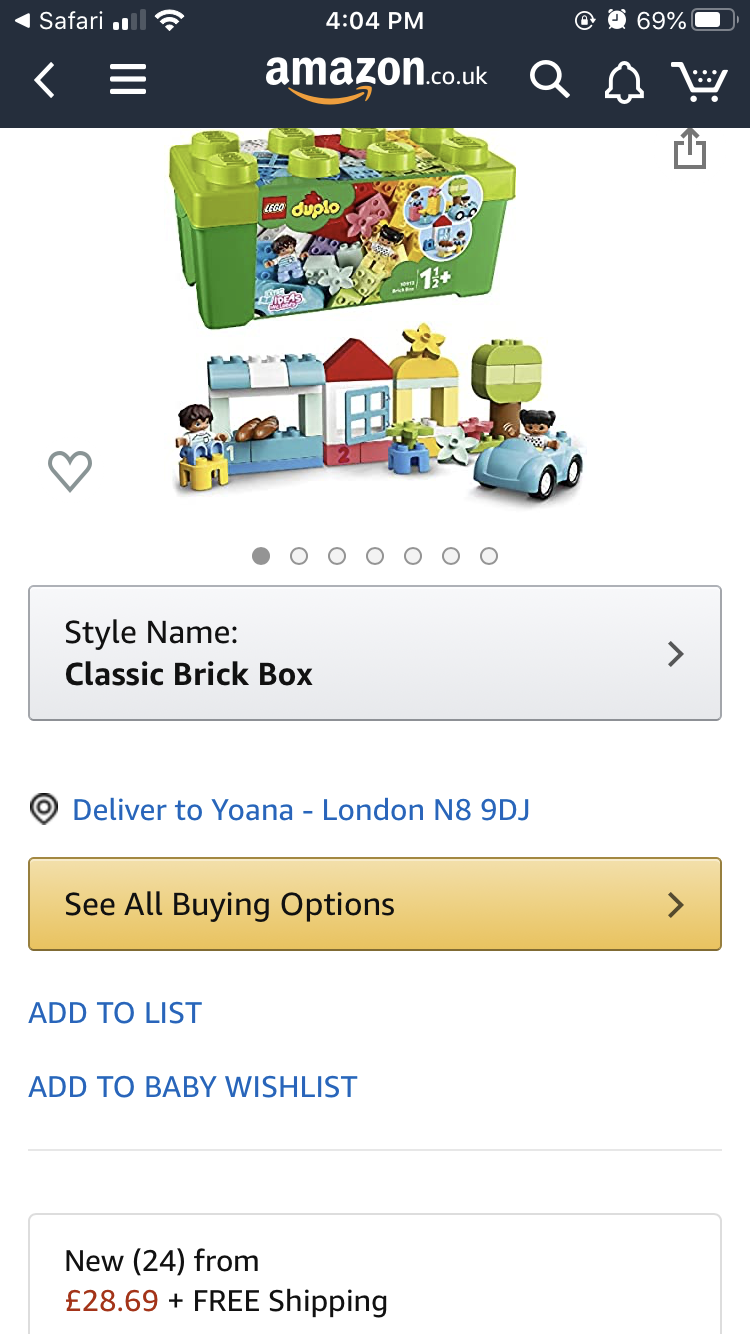Tap the delivery location pin icon
The width and height of the screenshot is (750, 1334).
[x=44, y=809]
